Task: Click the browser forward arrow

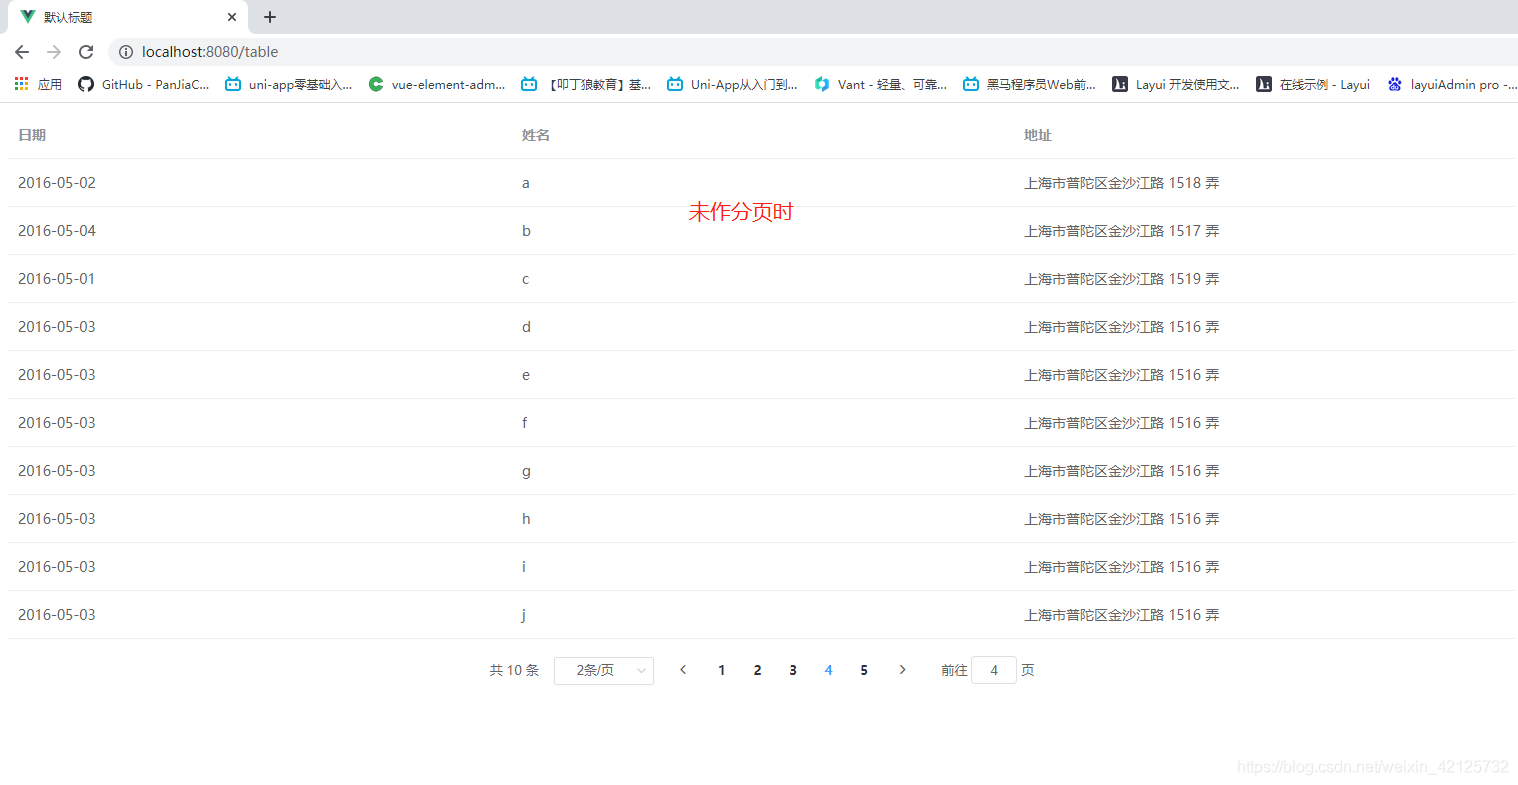Action: pyautogui.click(x=54, y=52)
